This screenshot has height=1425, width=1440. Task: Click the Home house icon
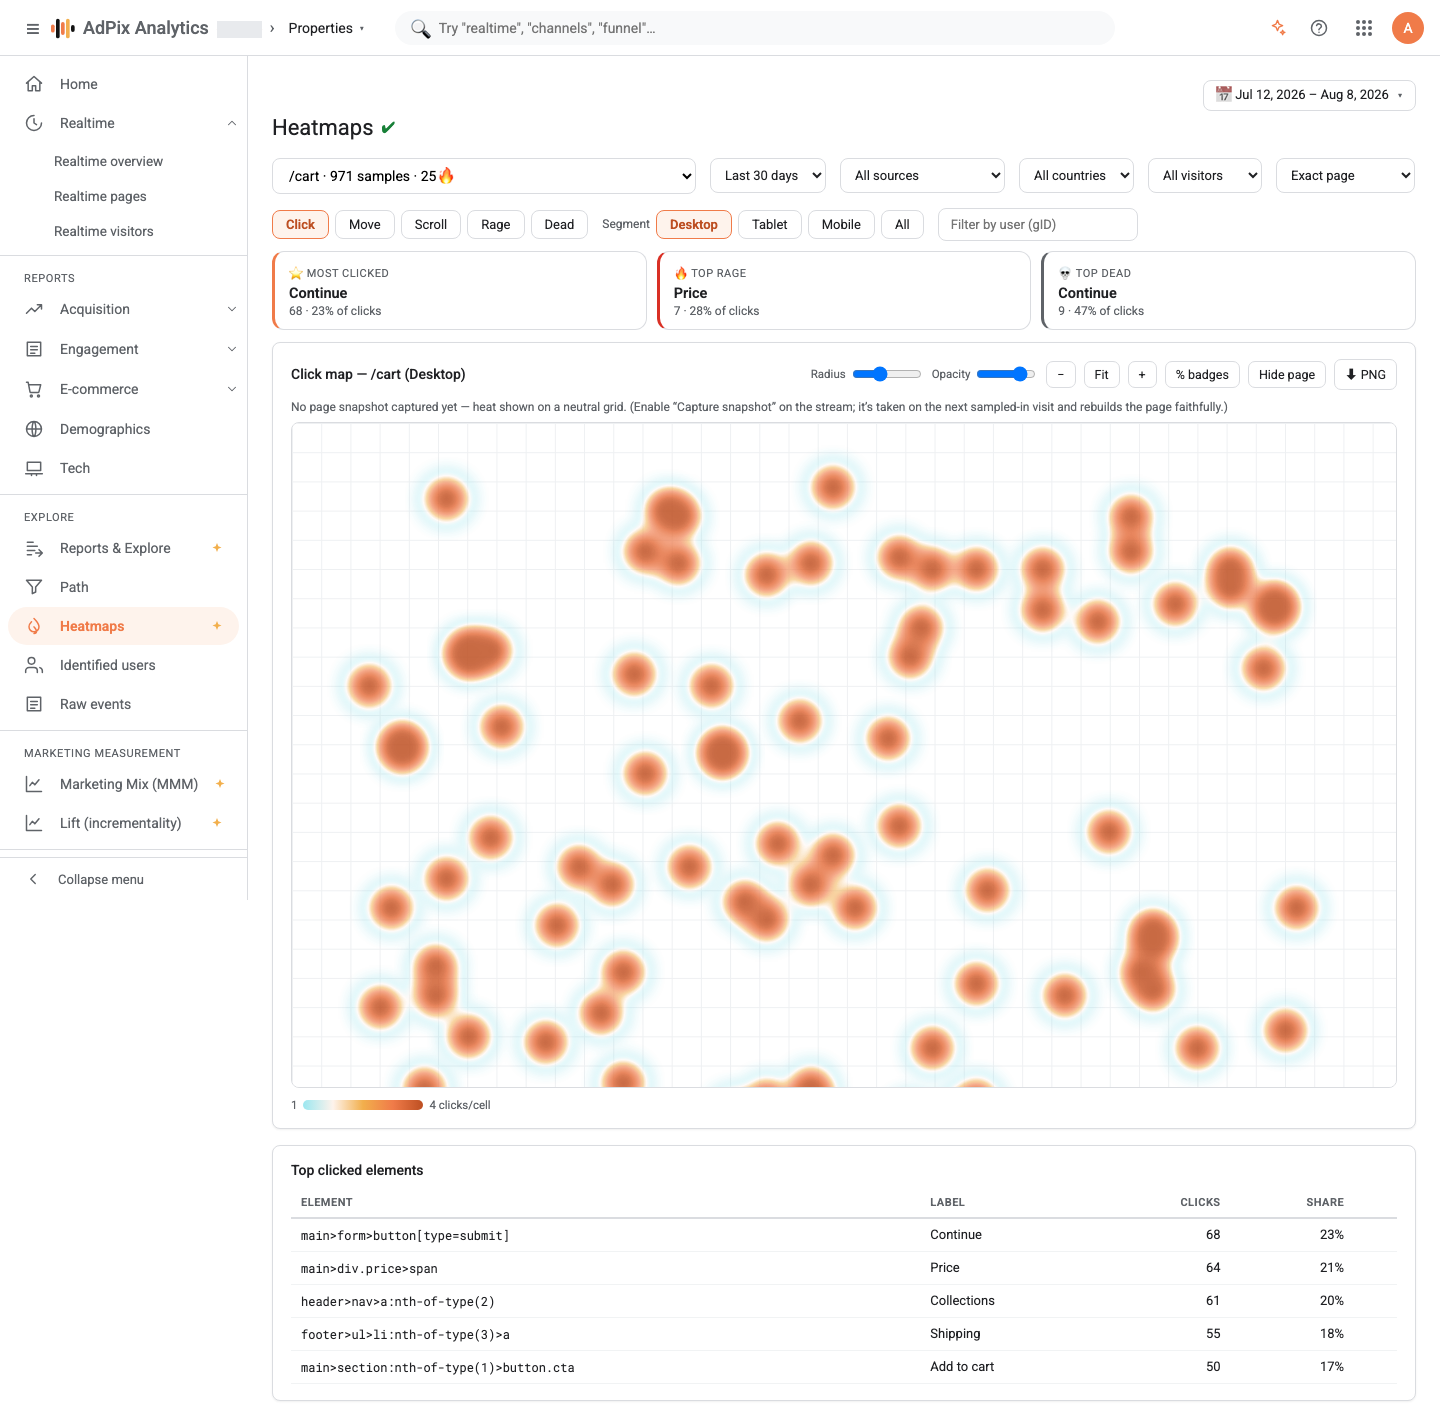coord(34,84)
